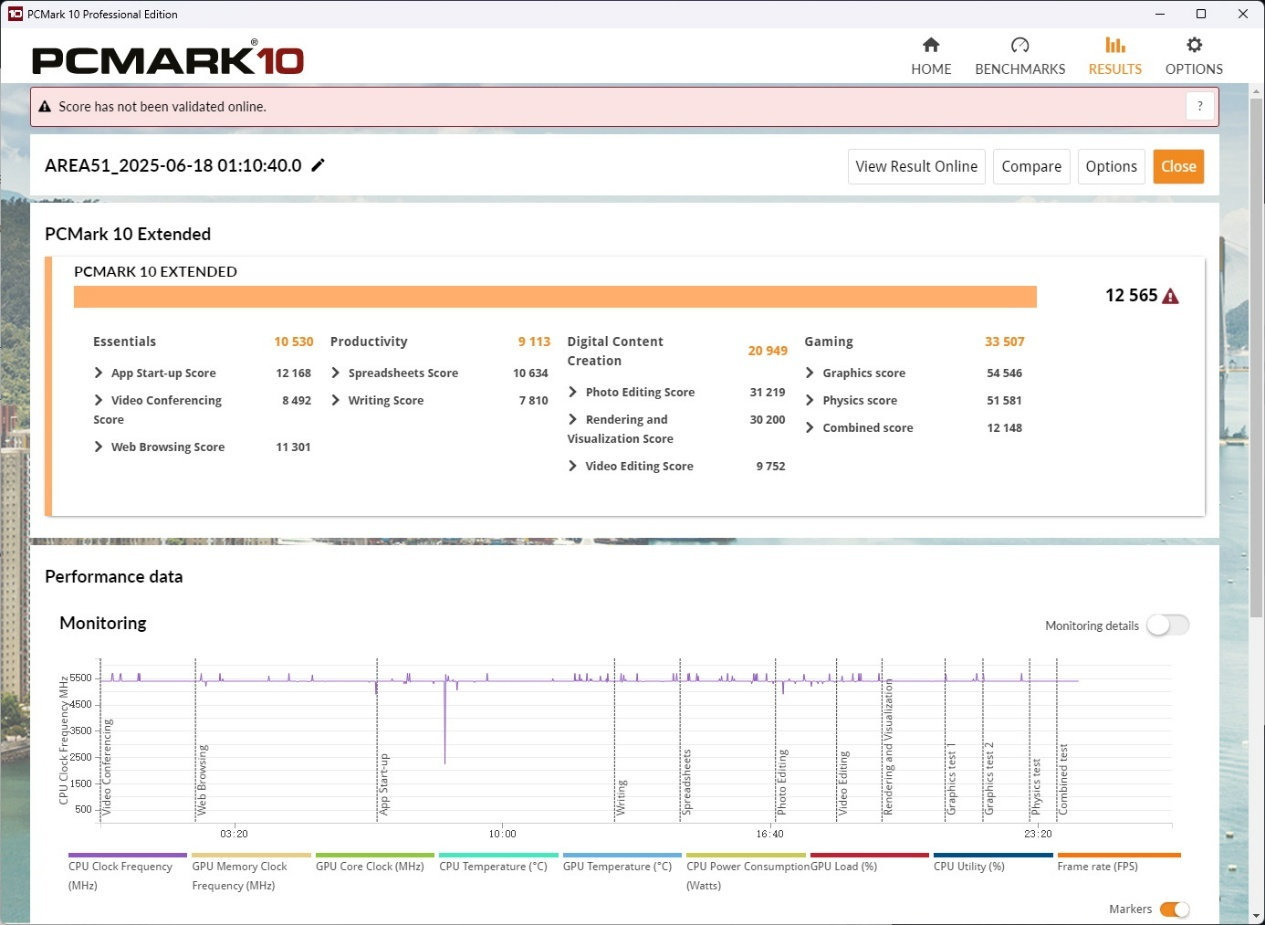1265x925 pixels.
Task: Turn off the Markers switch
Action: point(1175,909)
